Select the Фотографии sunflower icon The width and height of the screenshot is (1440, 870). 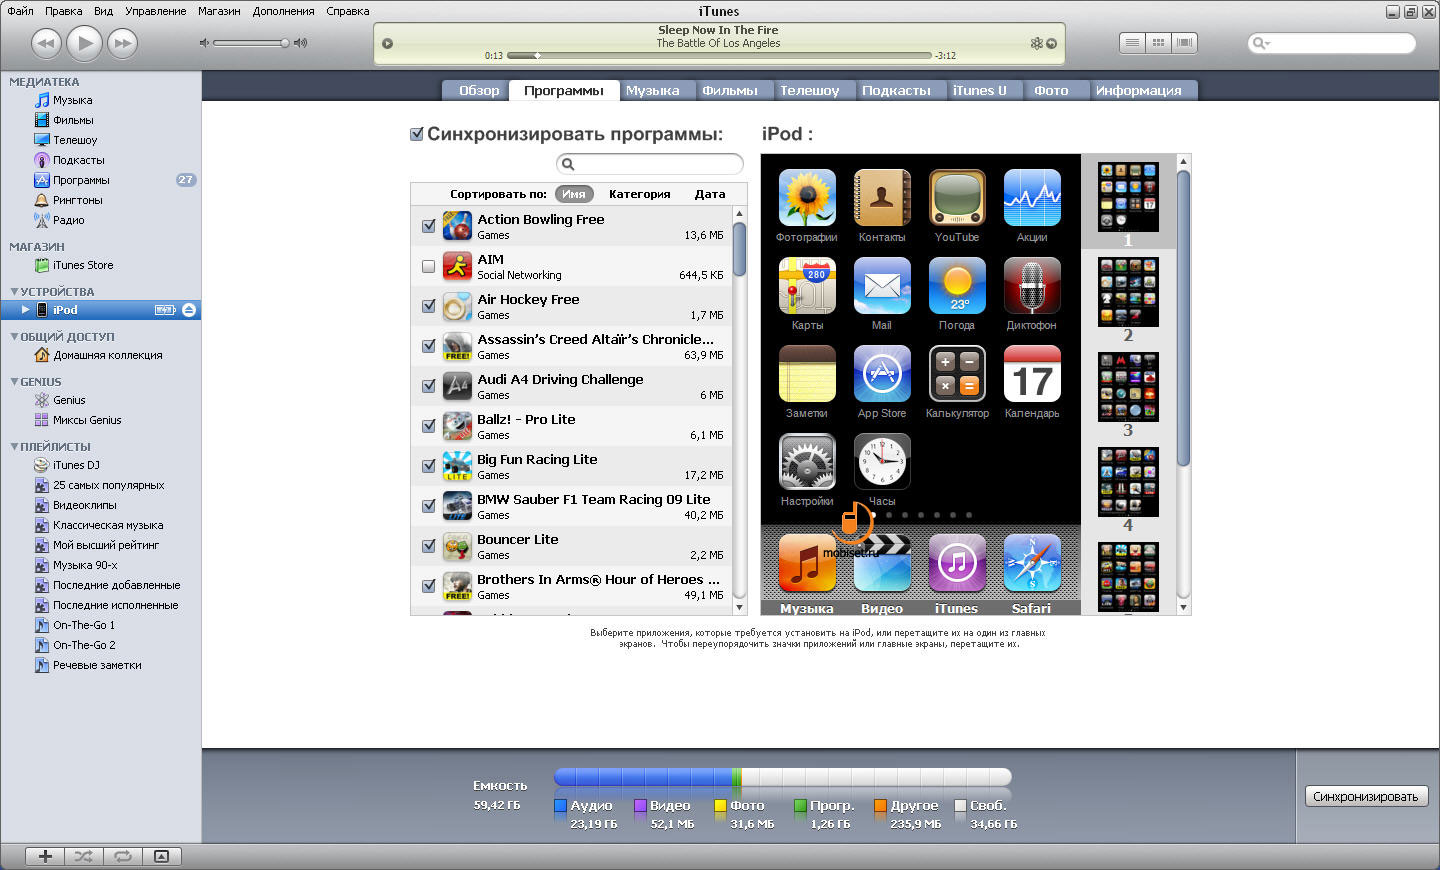click(807, 198)
